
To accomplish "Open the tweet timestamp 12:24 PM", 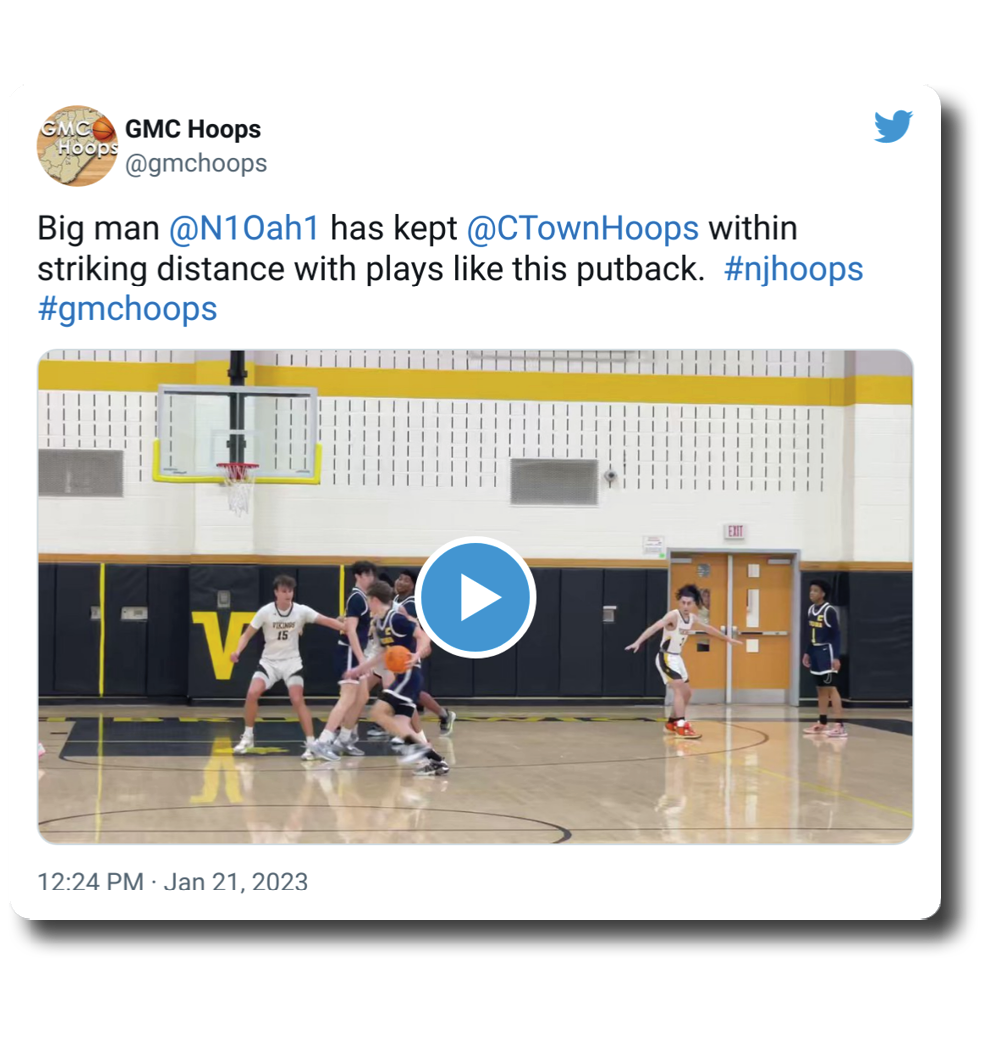I will point(90,881).
